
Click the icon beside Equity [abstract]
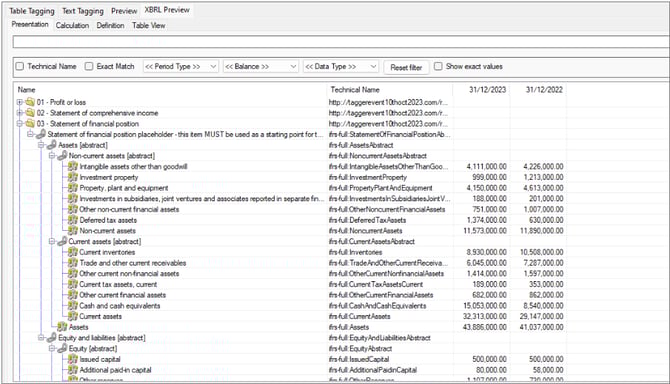[x=62, y=348]
